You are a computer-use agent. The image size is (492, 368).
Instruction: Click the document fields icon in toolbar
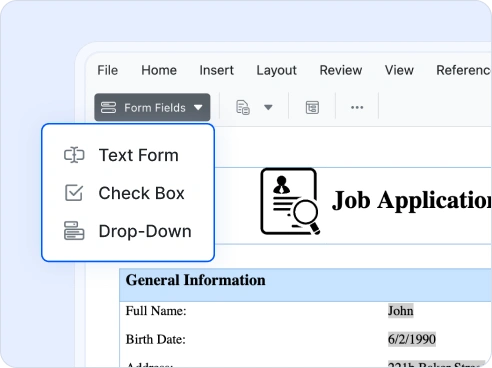click(x=243, y=107)
